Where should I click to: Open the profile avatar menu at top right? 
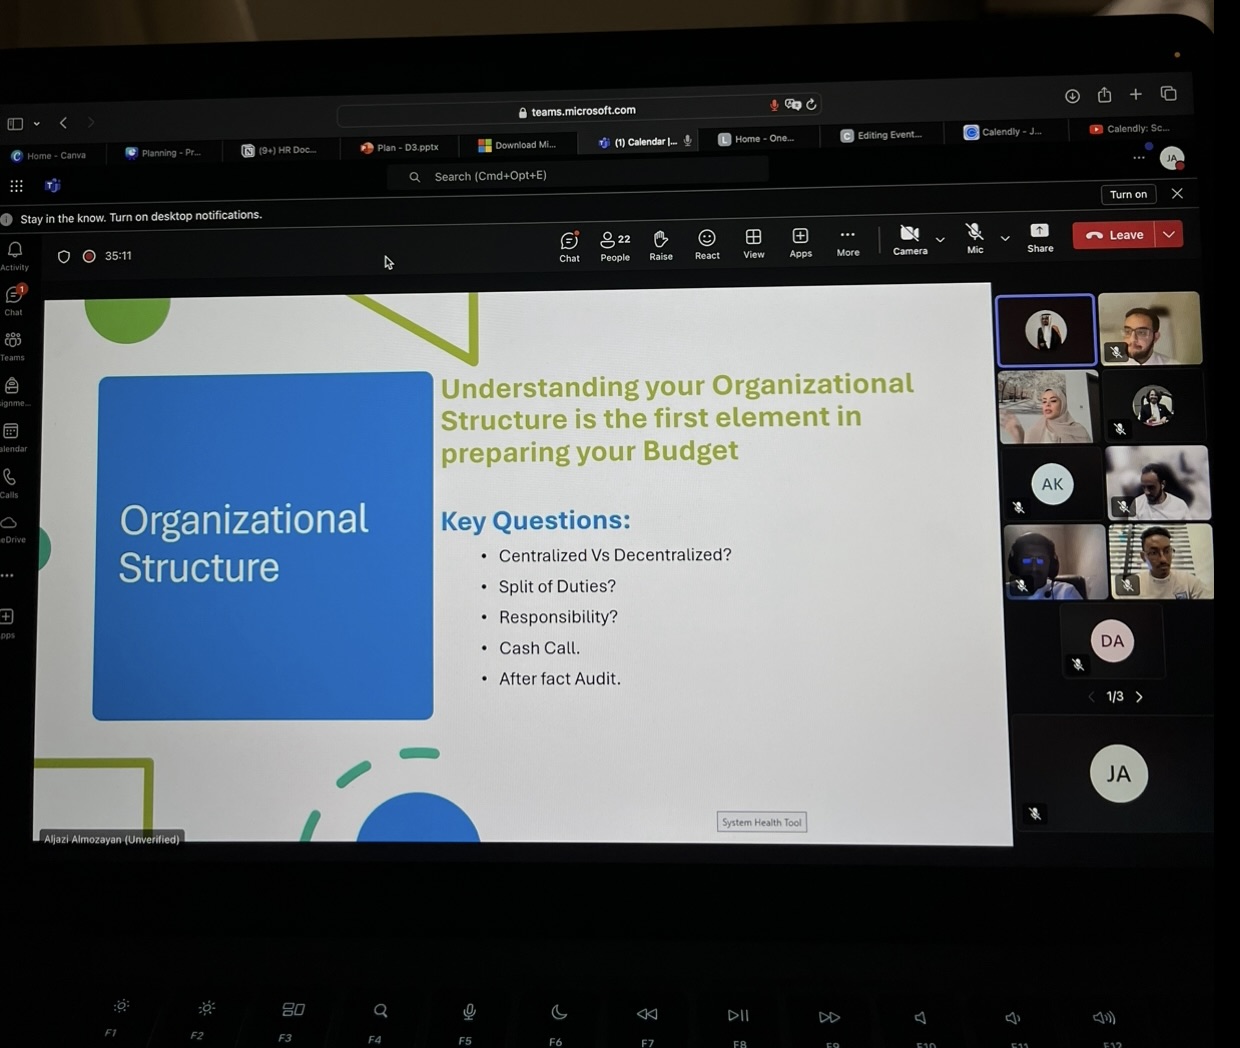[1172, 158]
